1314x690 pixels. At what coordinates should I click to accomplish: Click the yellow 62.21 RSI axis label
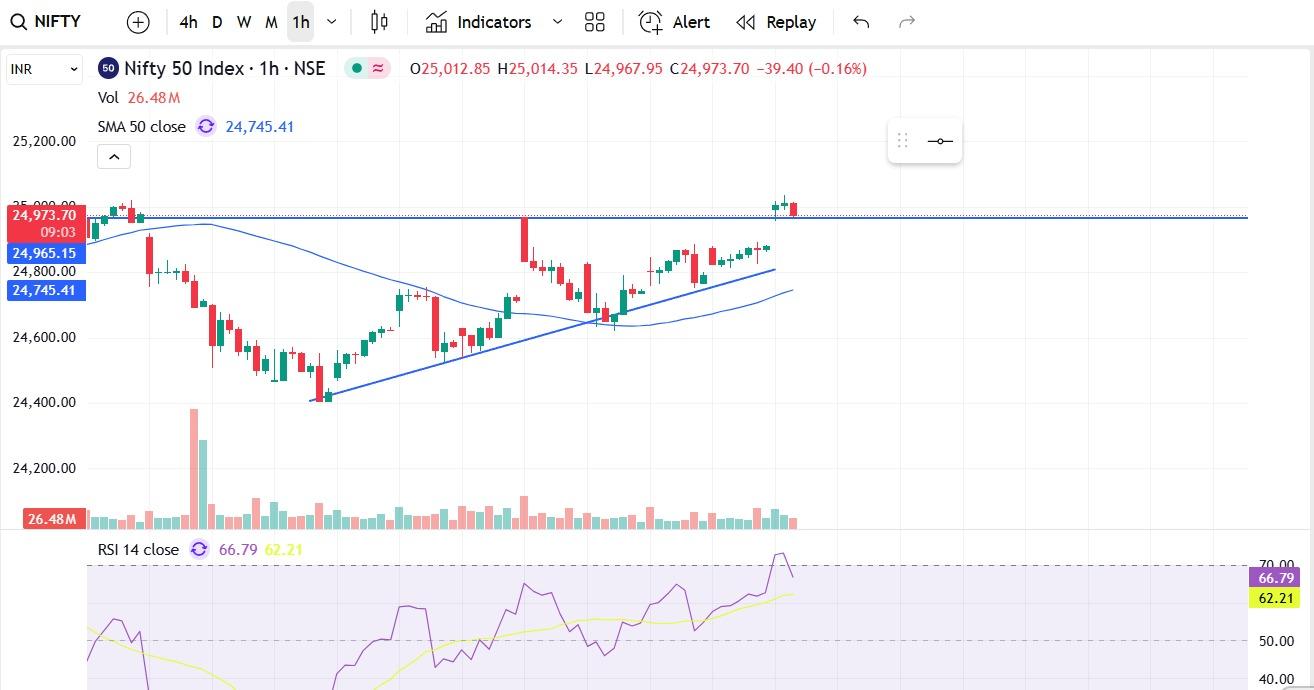pyautogui.click(x=1277, y=598)
